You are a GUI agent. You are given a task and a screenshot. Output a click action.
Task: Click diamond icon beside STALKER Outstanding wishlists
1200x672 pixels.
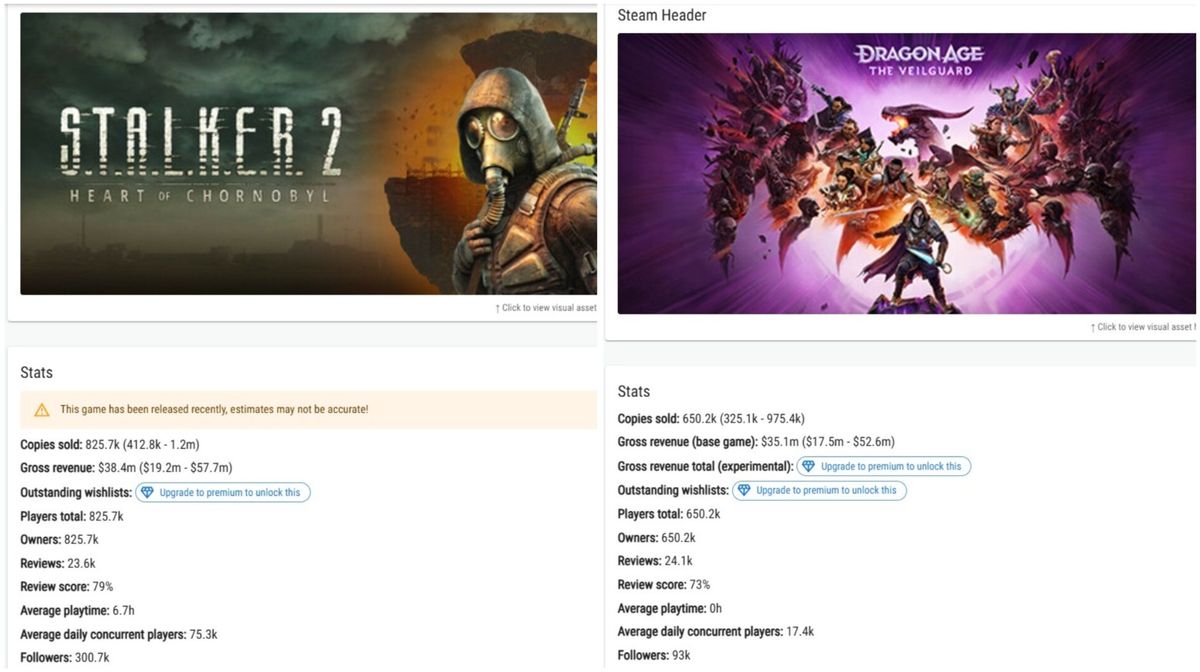147,493
